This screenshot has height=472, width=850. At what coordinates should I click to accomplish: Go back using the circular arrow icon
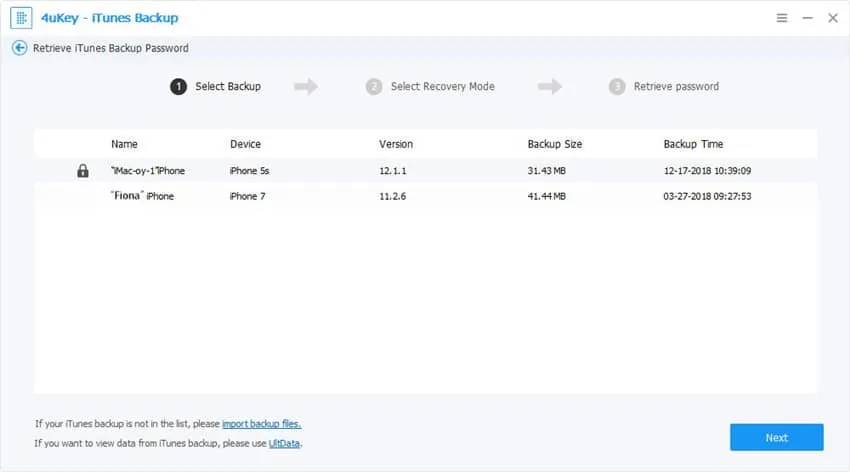(20, 48)
